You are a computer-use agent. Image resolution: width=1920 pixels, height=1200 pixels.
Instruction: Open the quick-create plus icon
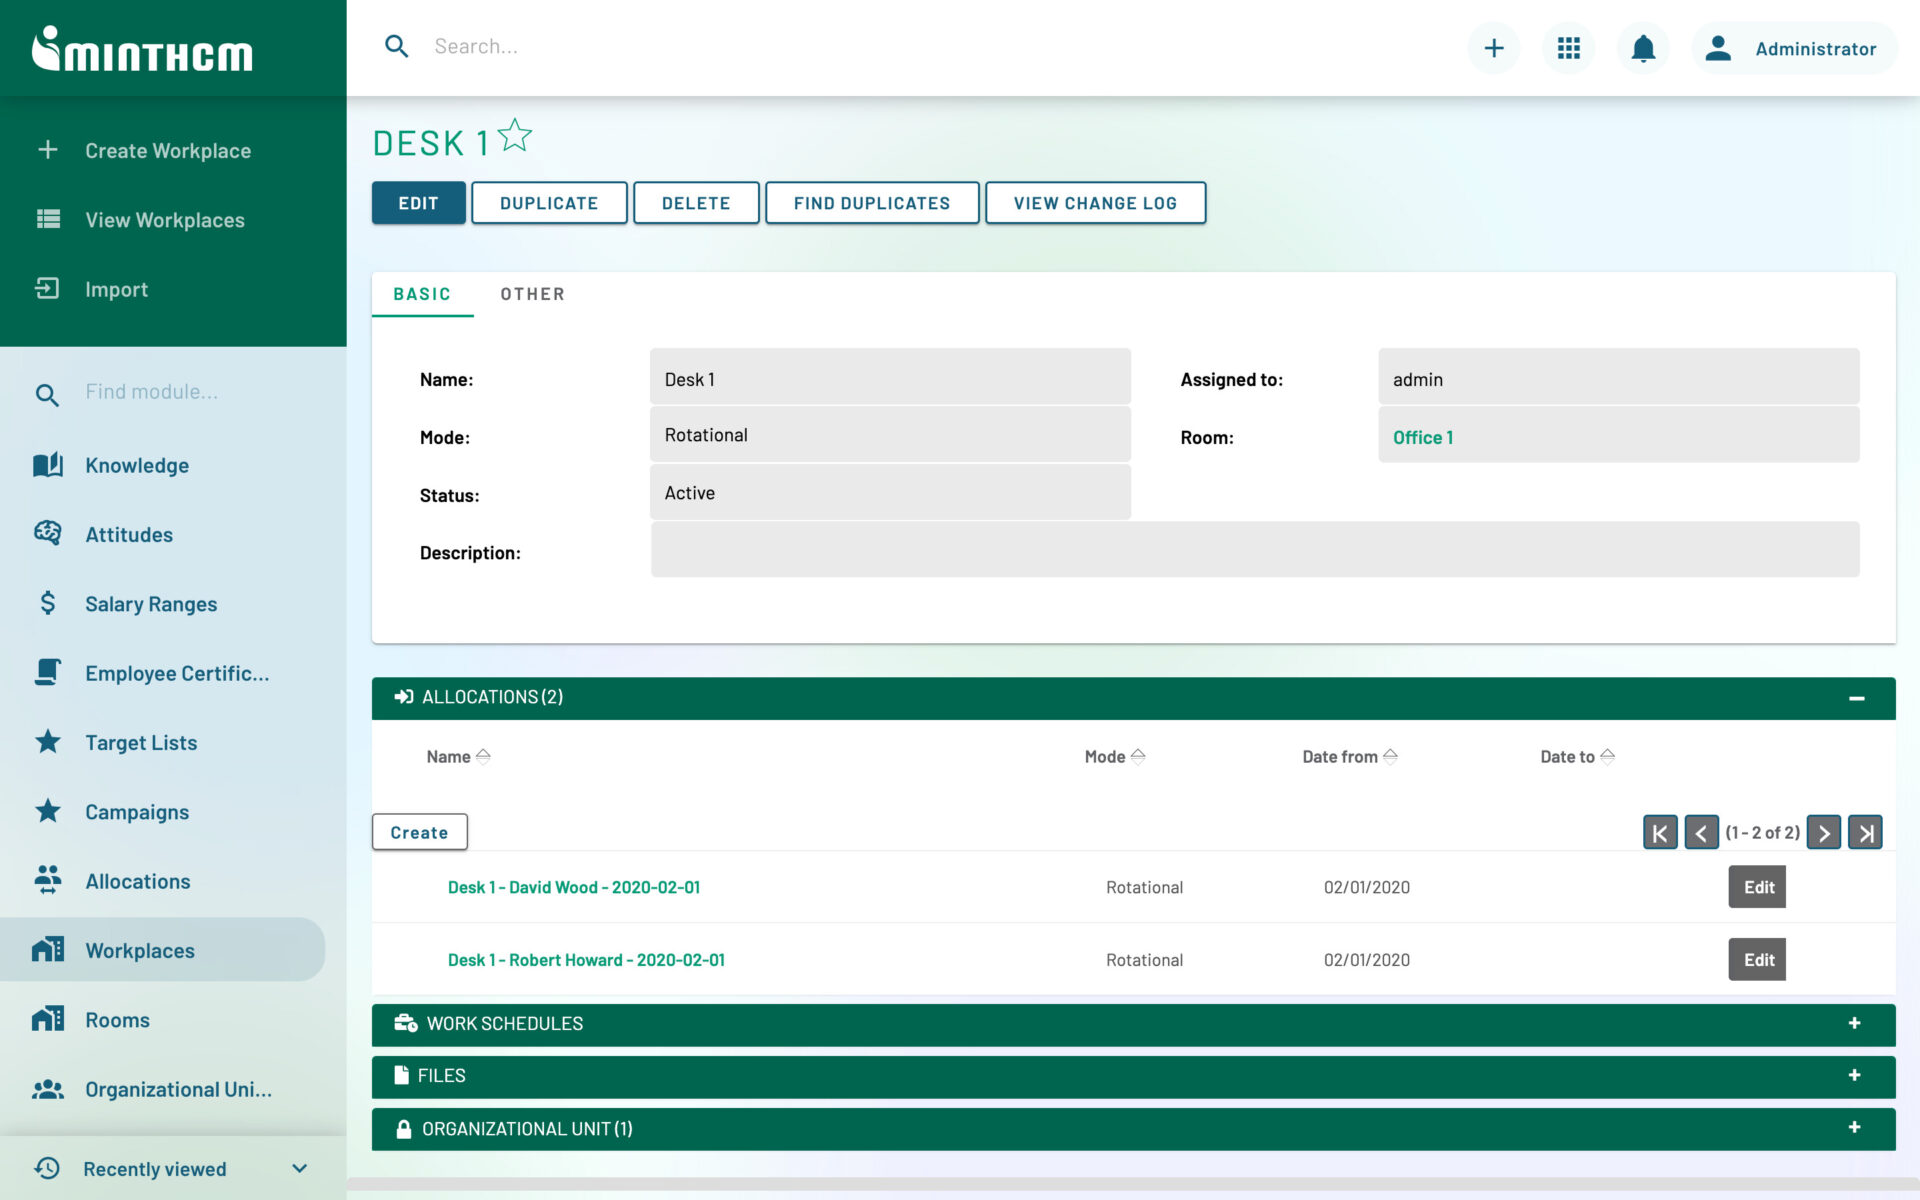(1493, 47)
